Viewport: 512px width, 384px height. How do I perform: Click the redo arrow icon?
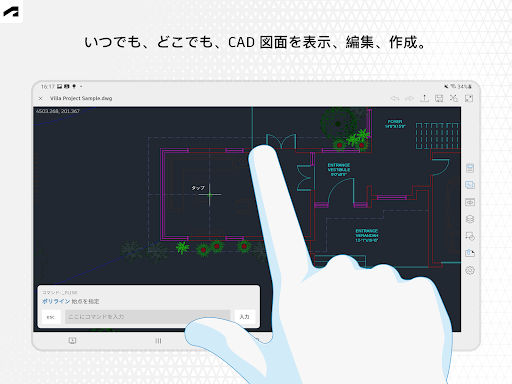click(410, 98)
